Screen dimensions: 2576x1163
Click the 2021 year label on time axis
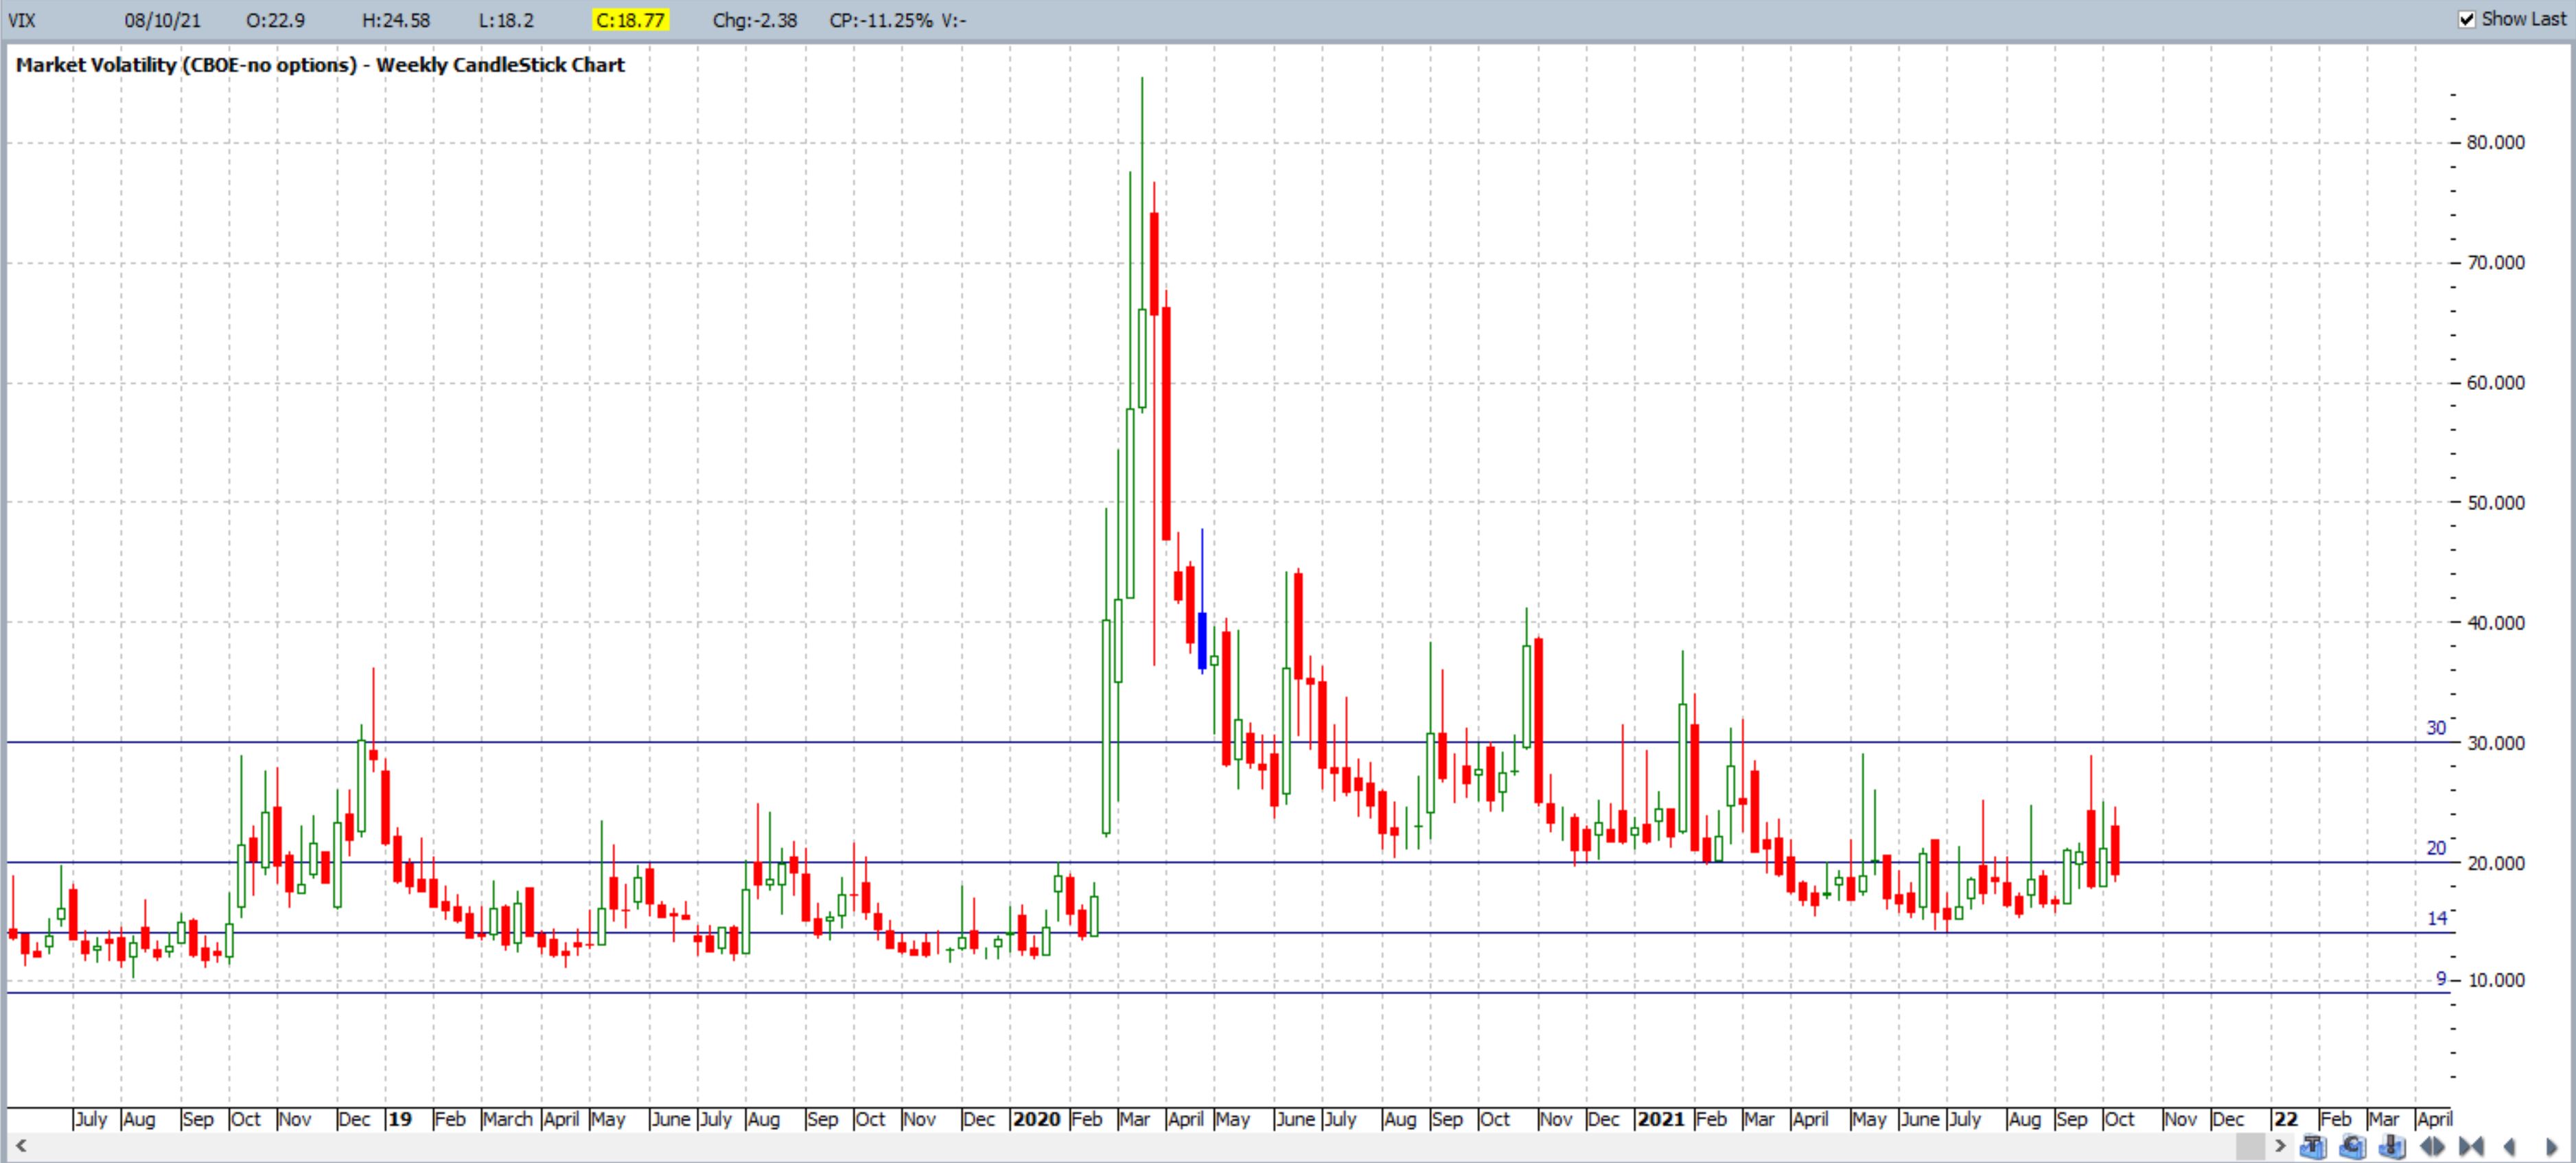point(1661,1119)
